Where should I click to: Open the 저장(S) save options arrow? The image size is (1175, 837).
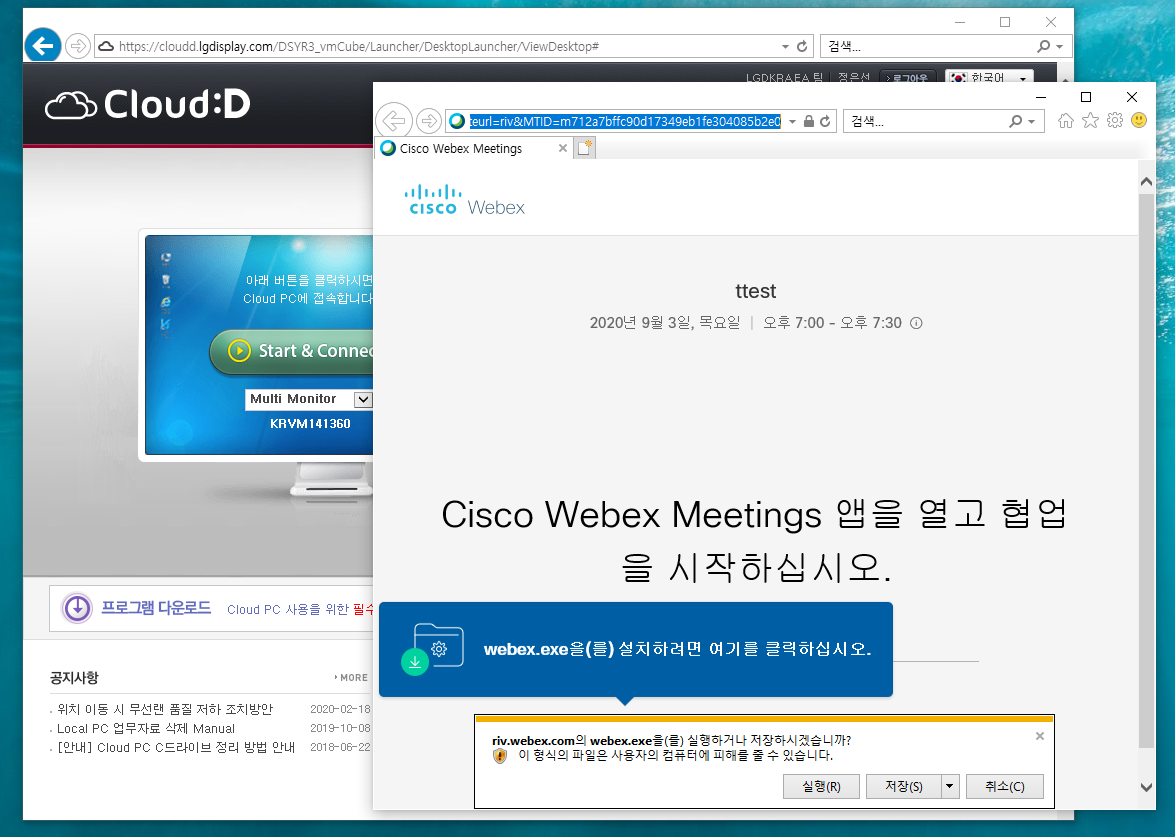point(950,786)
